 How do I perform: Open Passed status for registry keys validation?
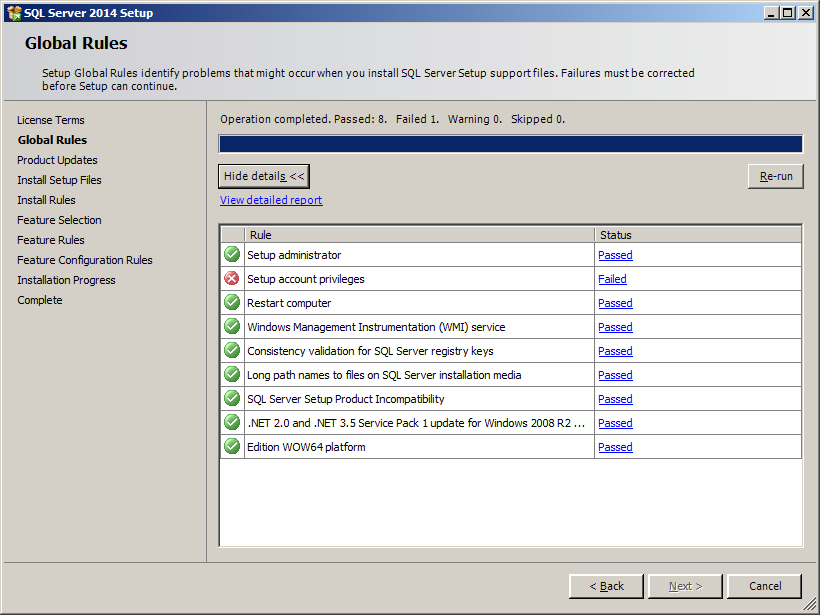pos(615,351)
